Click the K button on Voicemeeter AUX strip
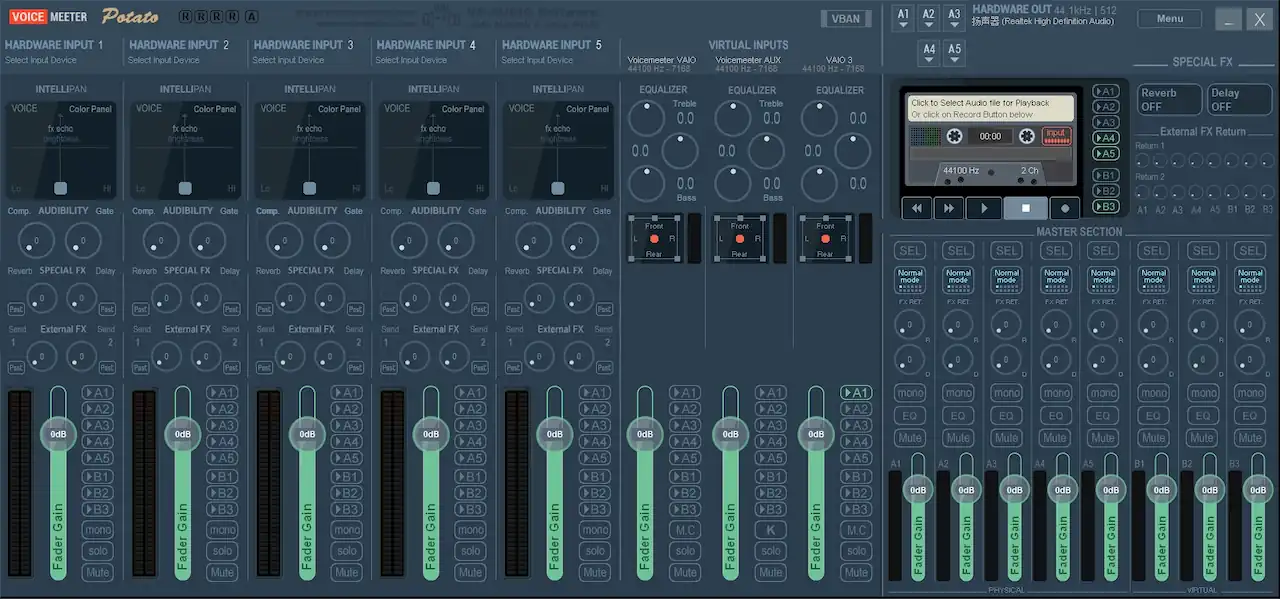This screenshot has height=599, width=1280. (770, 530)
